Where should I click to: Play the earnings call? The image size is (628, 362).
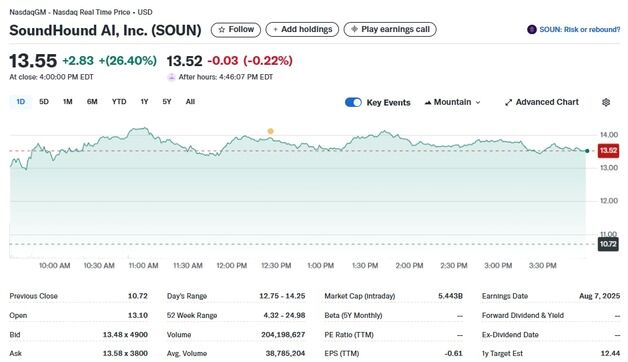coord(390,30)
